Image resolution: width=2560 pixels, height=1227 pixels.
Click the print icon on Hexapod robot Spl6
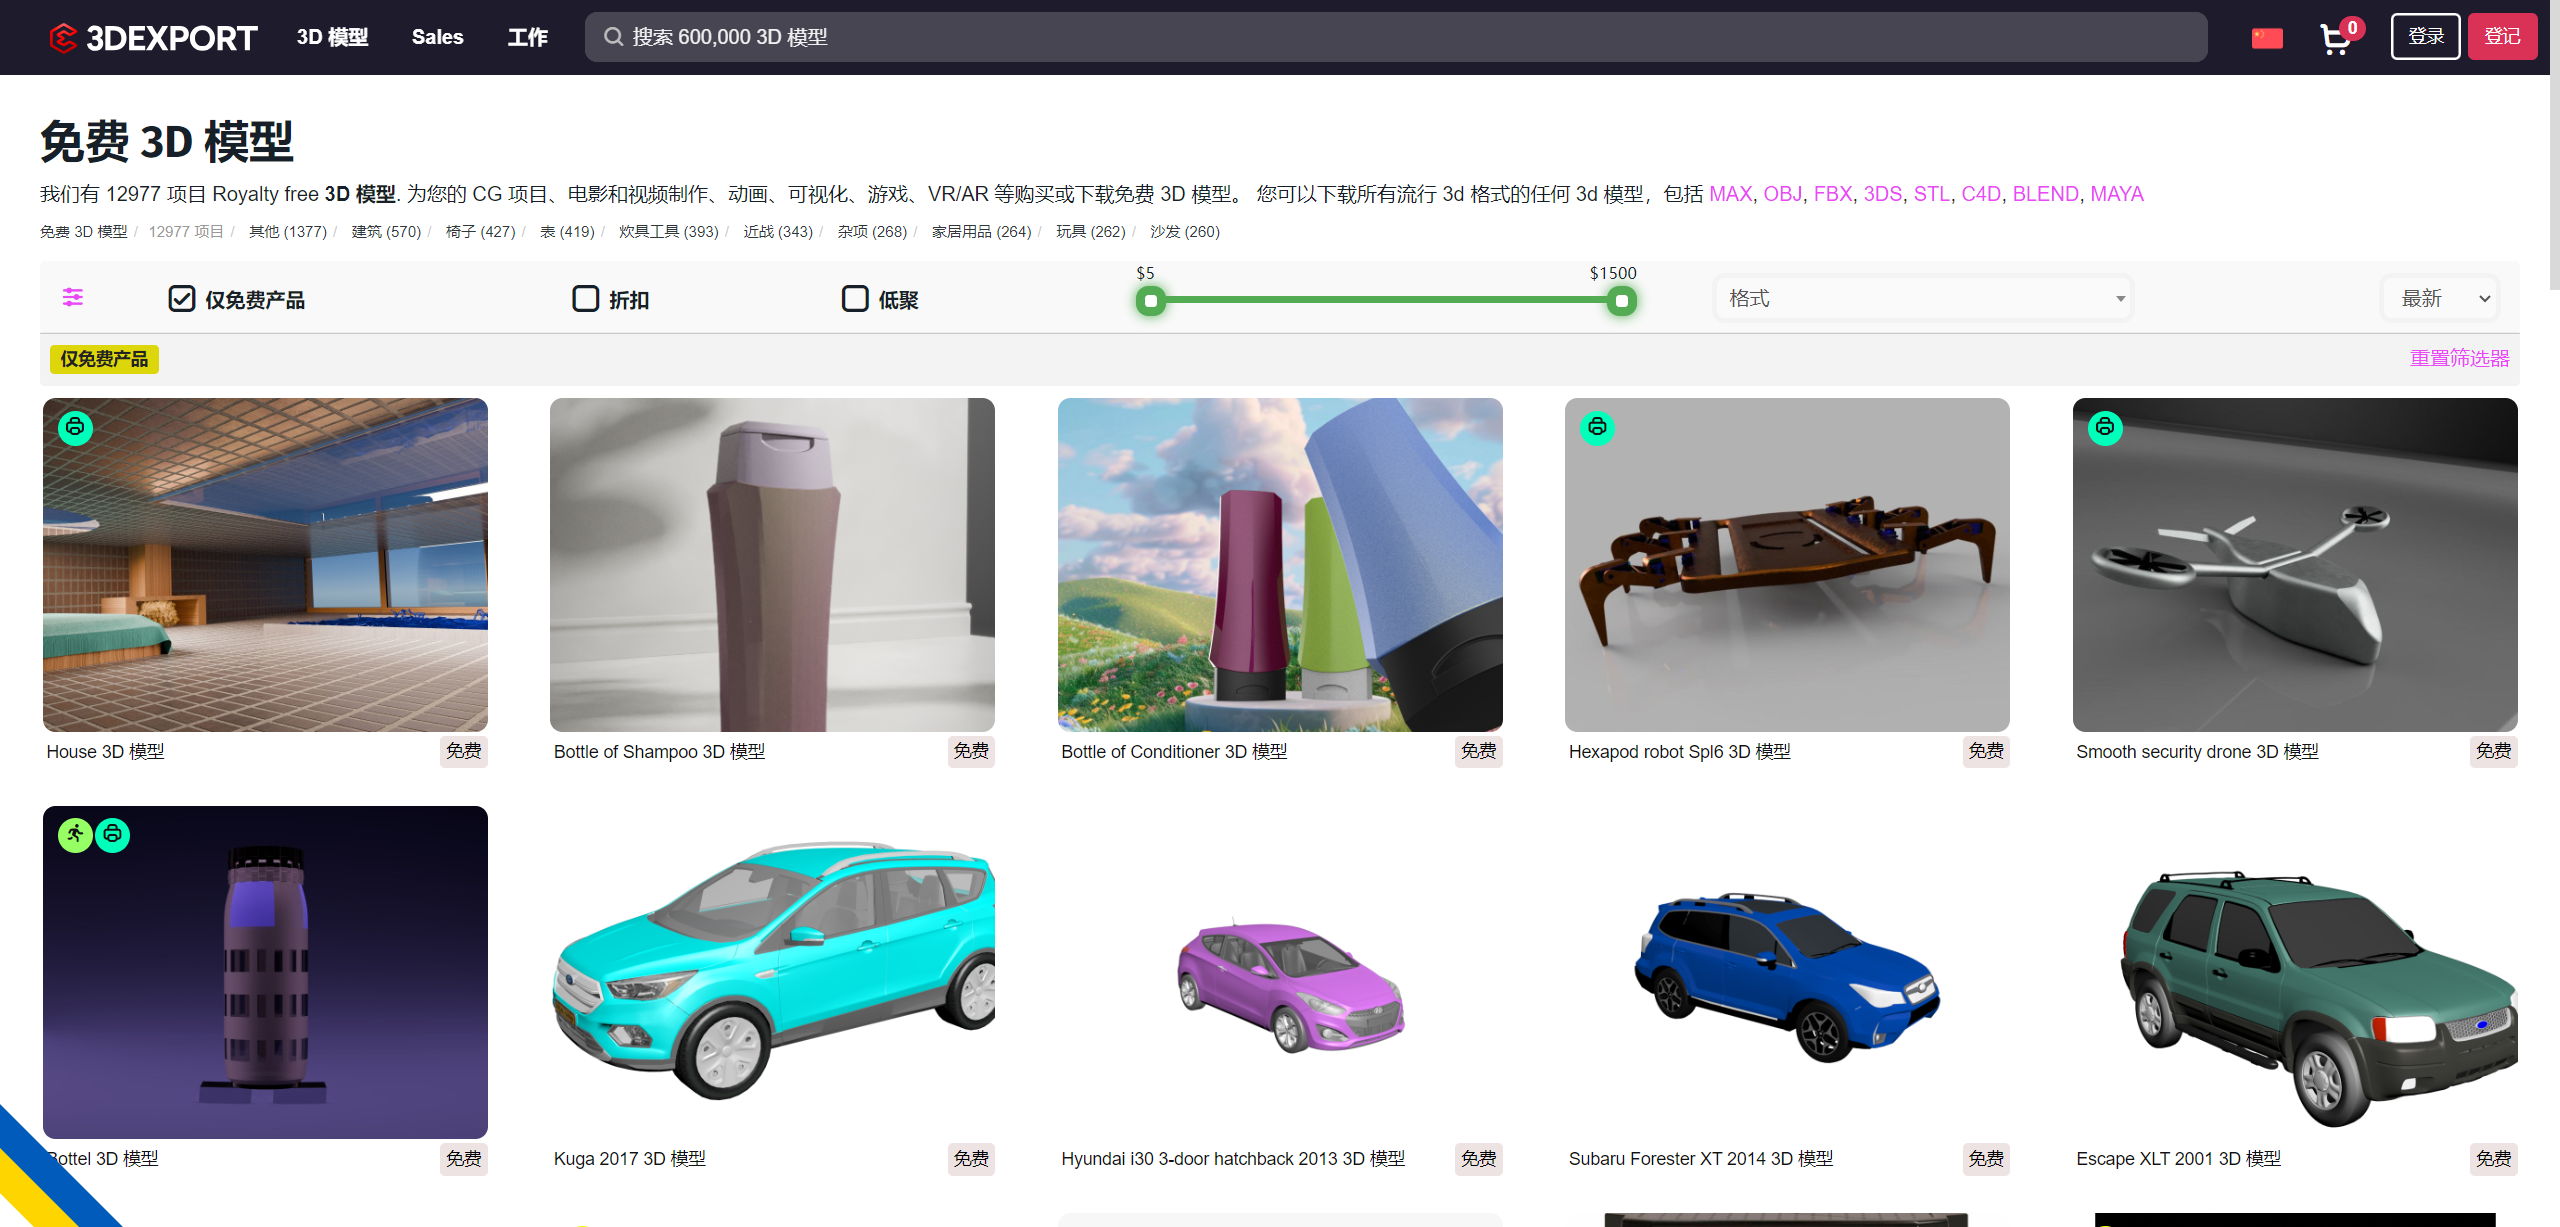coord(1596,427)
